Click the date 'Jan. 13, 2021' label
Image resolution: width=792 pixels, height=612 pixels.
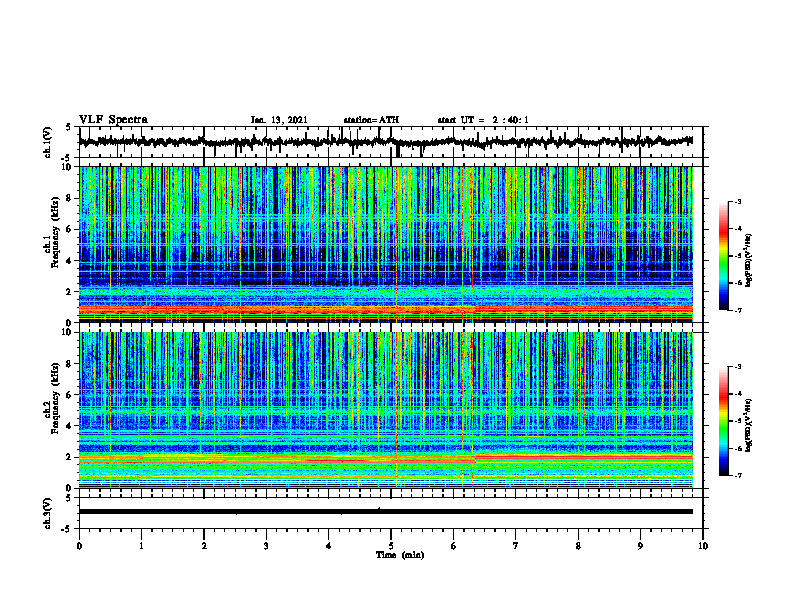pos(279,120)
